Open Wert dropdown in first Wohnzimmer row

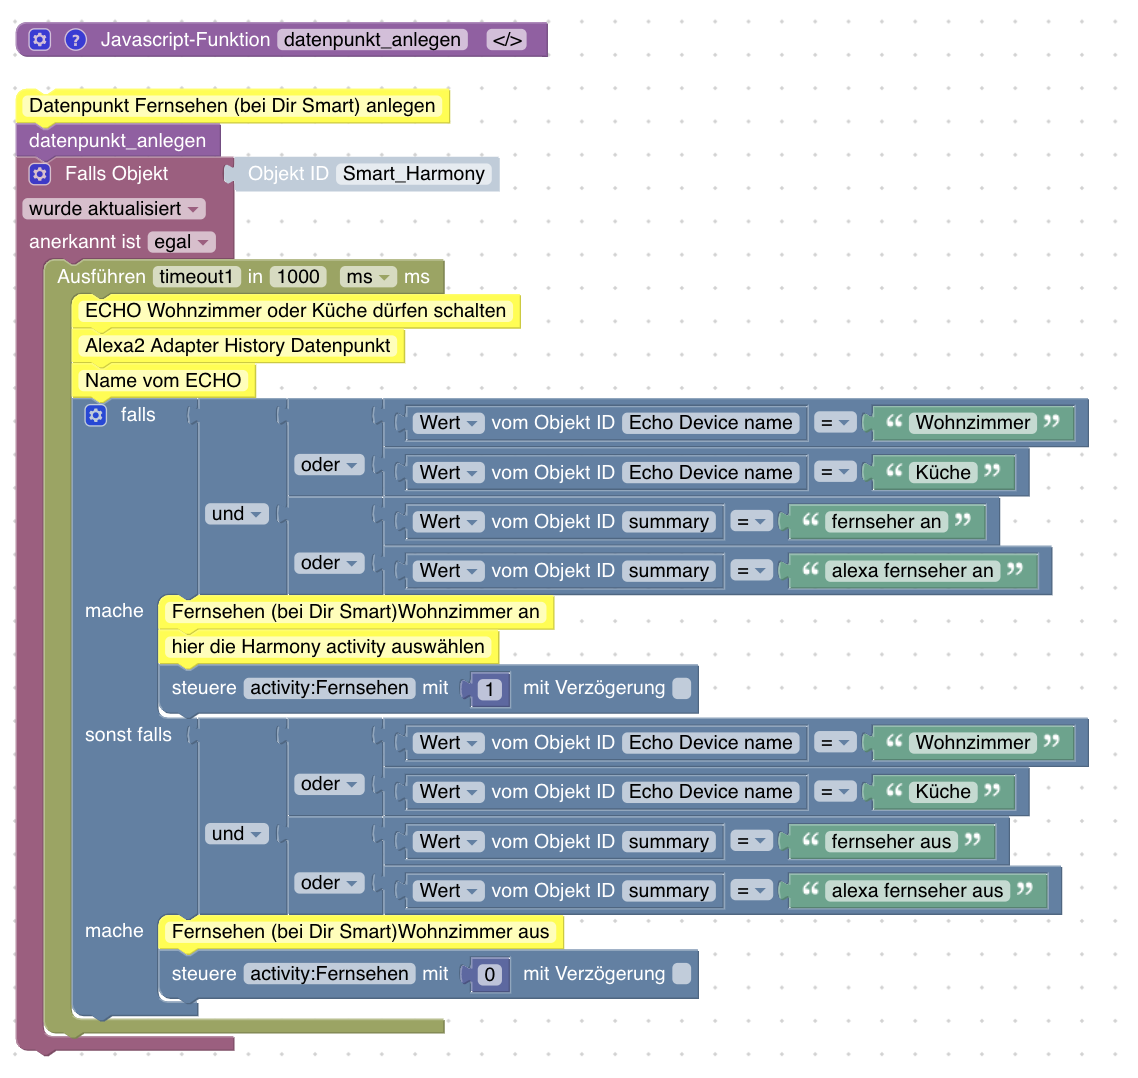pos(449,422)
